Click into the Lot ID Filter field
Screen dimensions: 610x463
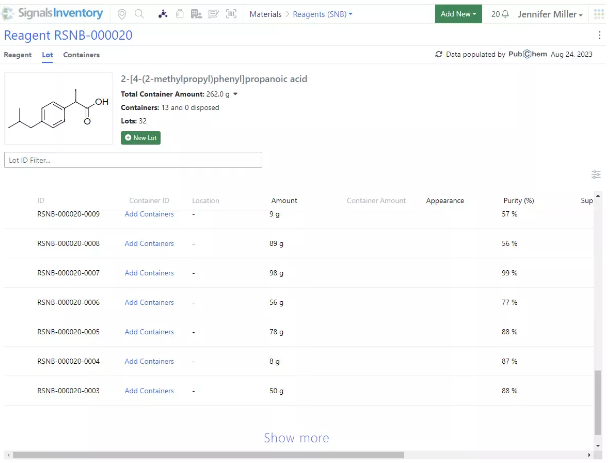pyautogui.click(x=132, y=160)
